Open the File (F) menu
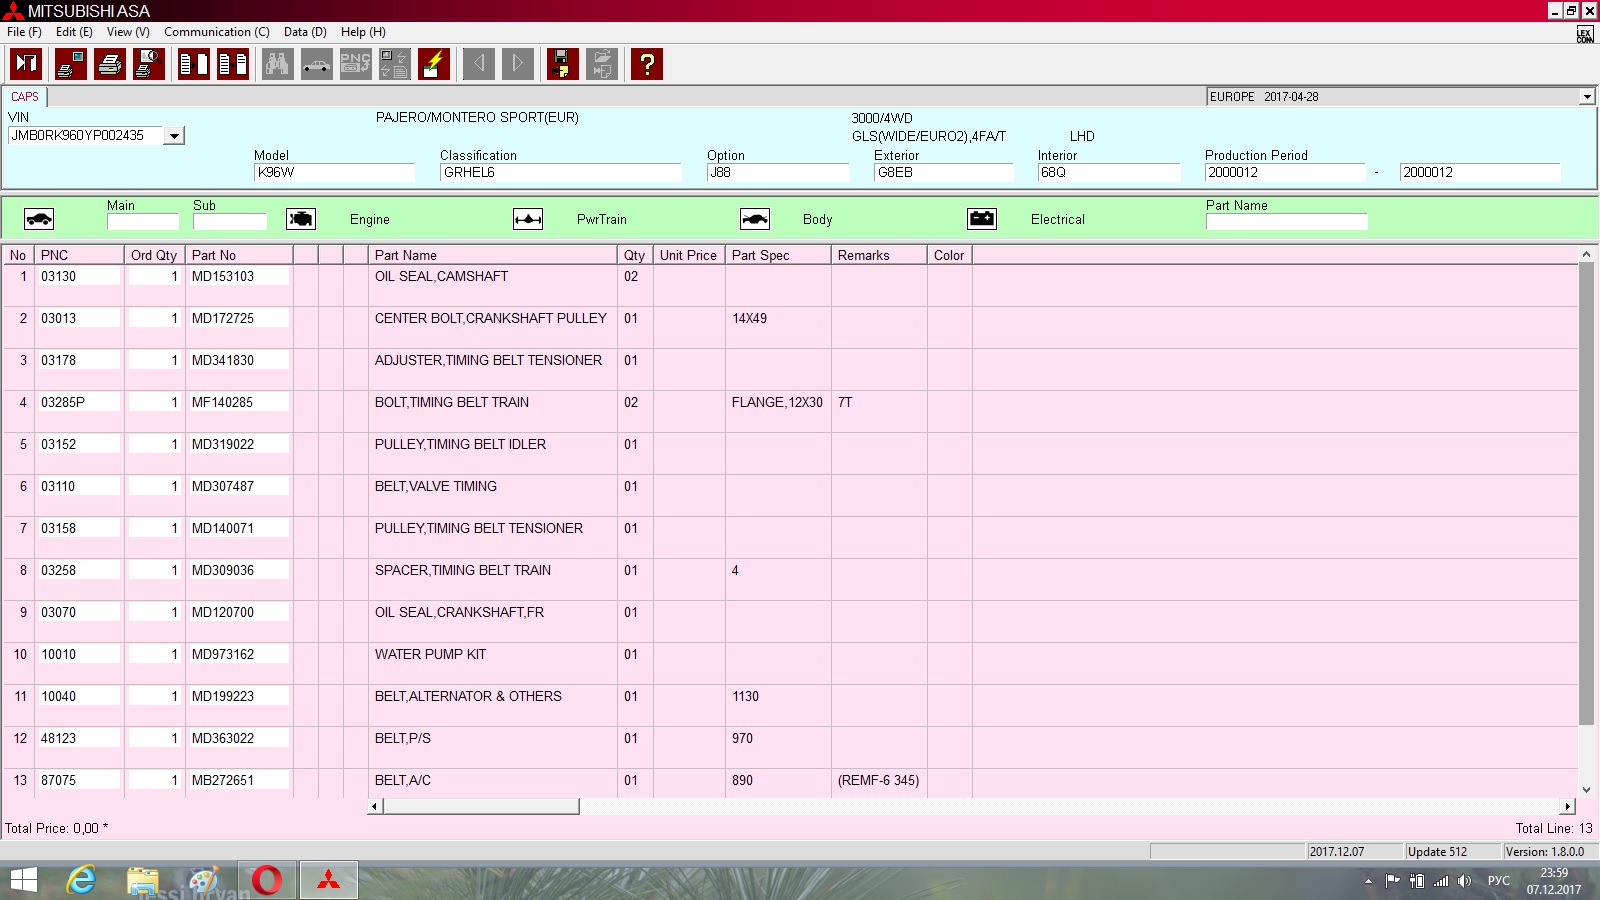The height and width of the screenshot is (900, 1600). point(24,32)
